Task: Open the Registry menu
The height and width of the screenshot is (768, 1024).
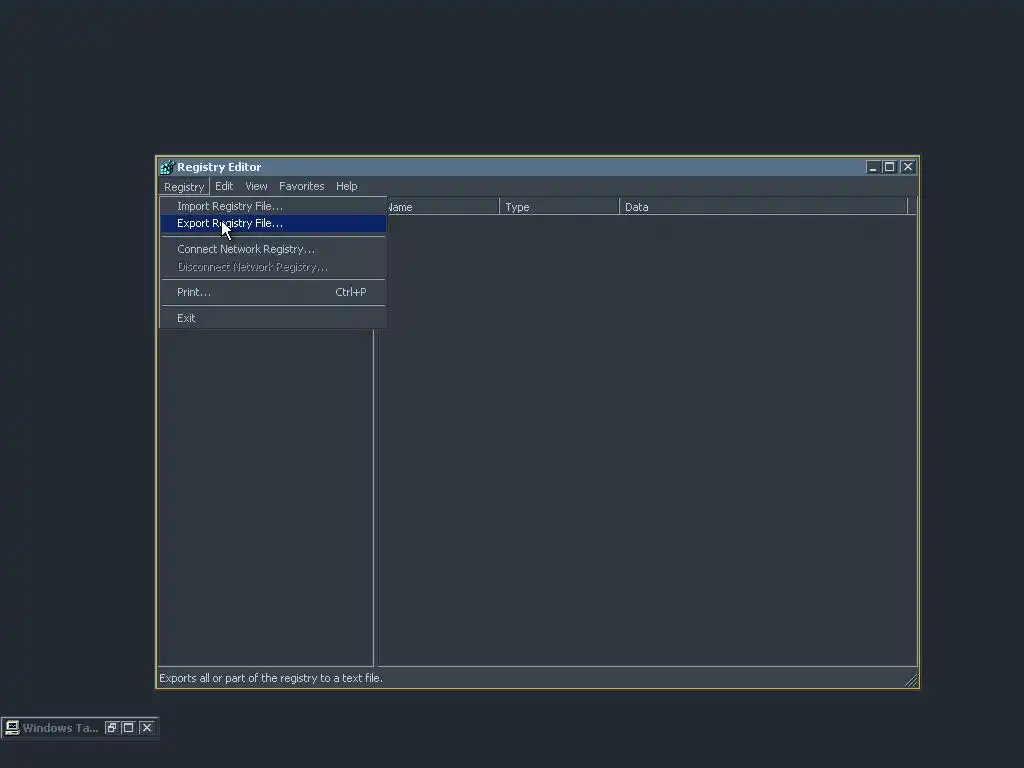Action: pyautogui.click(x=184, y=187)
